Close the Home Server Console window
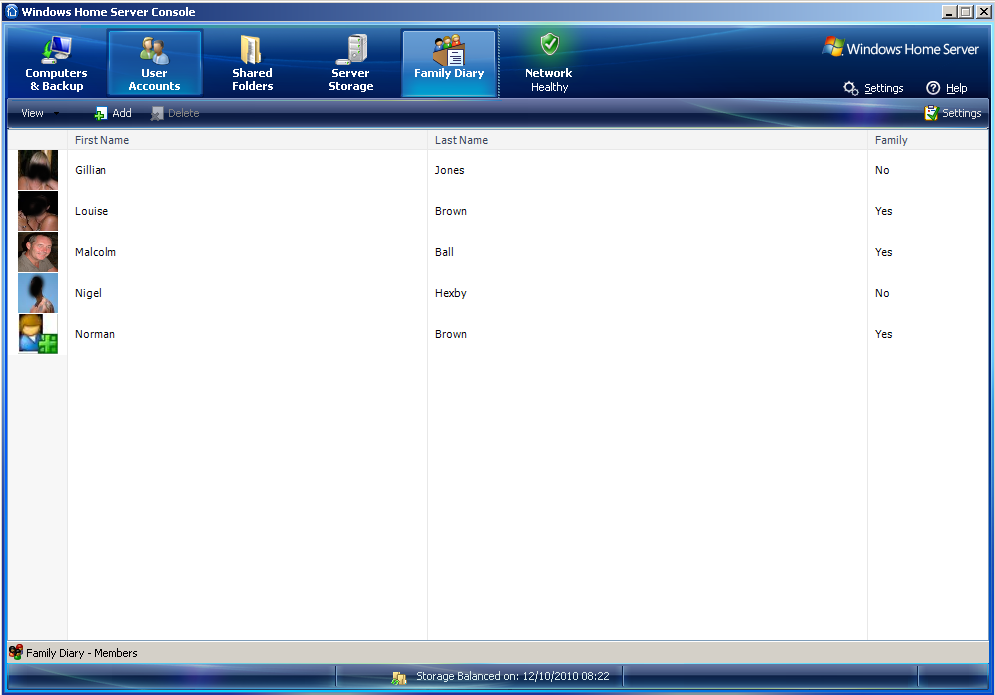This screenshot has width=995, height=695. point(982,11)
